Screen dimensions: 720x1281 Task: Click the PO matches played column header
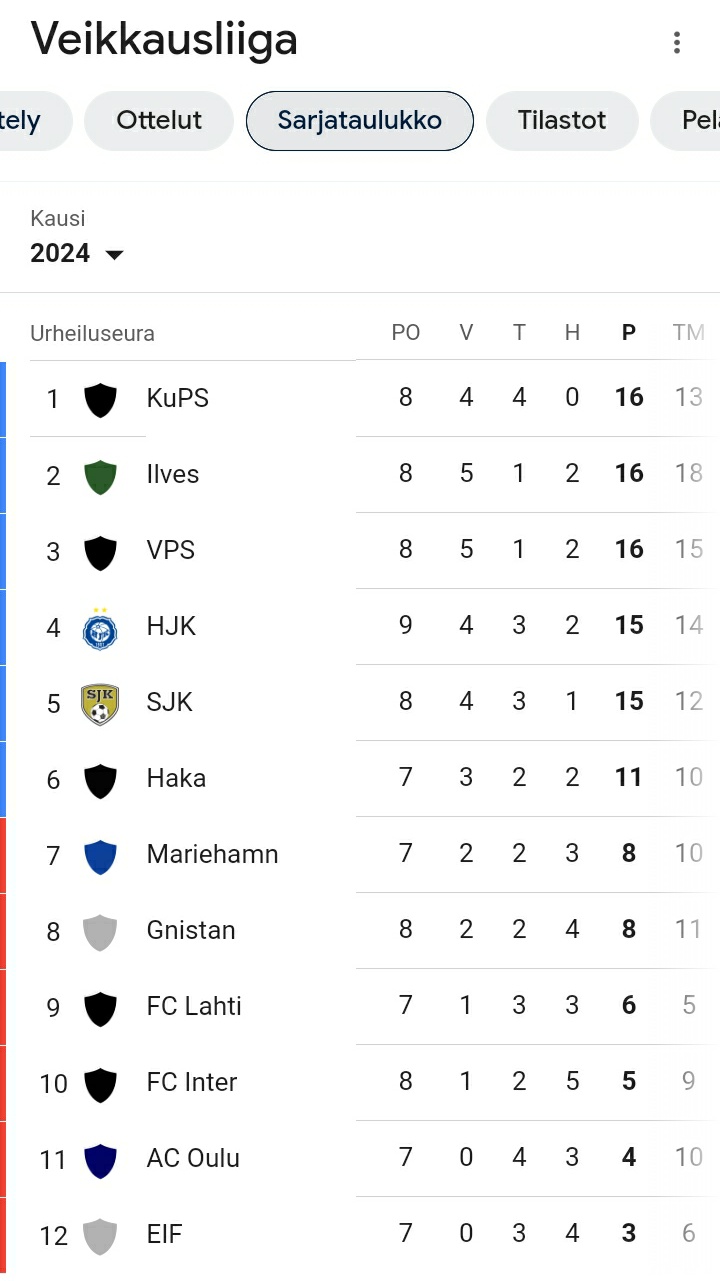406,333
